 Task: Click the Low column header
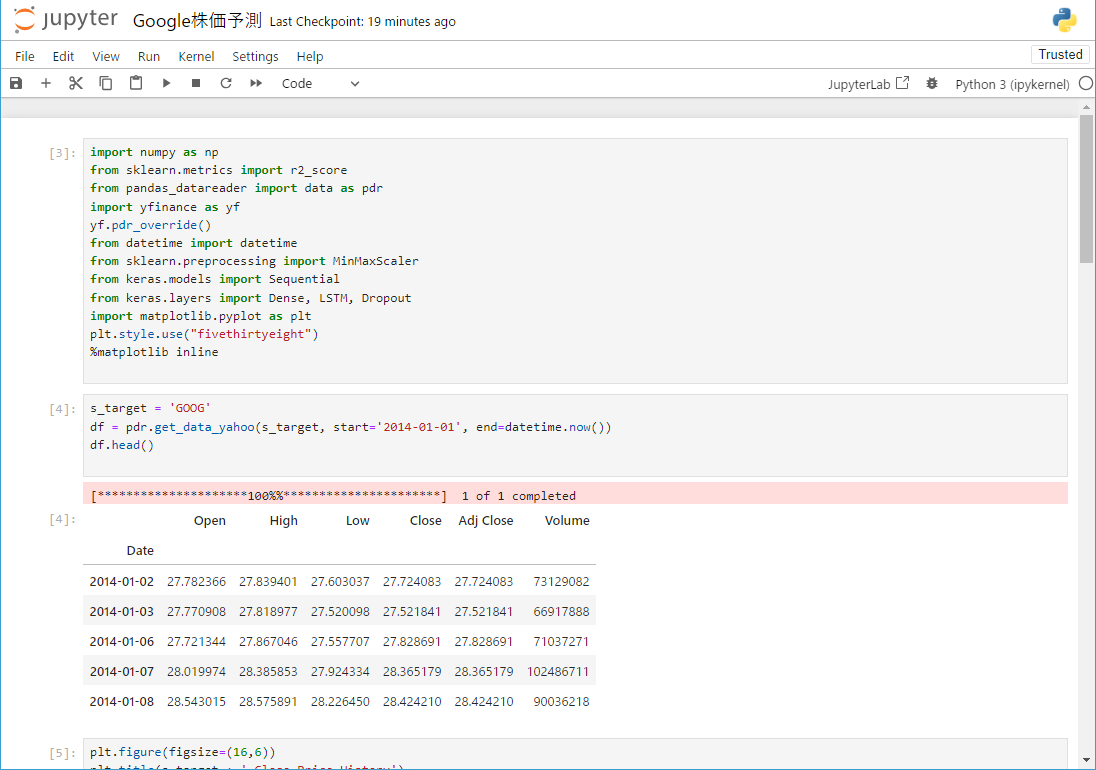click(x=358, y=521)
